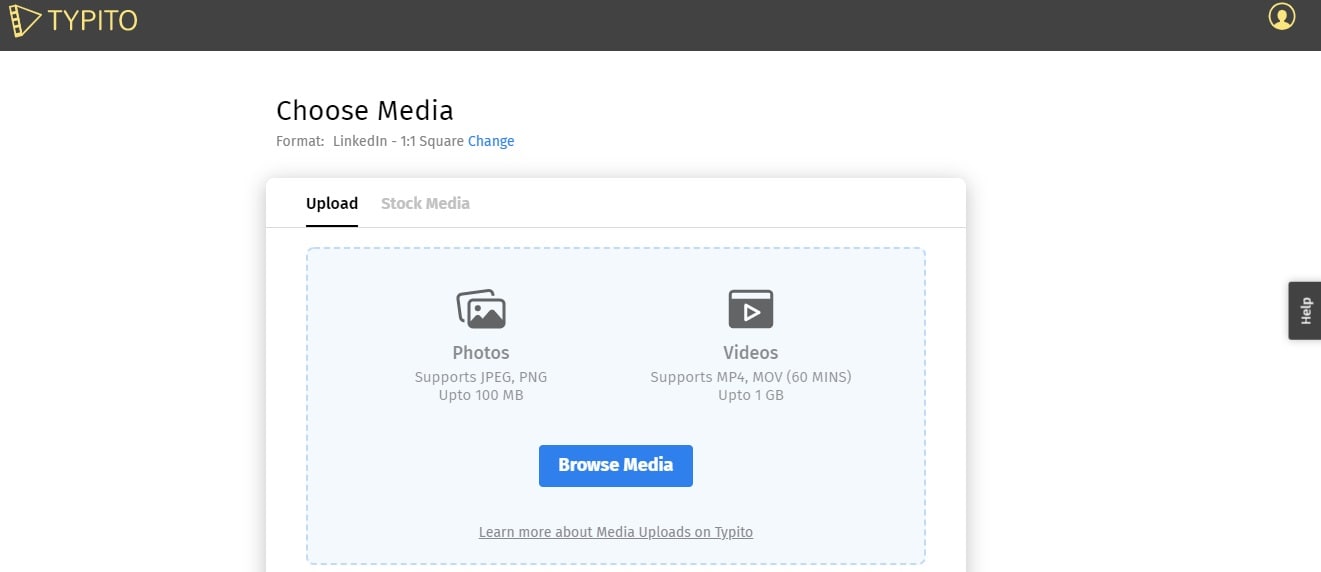Click the Photos image icon
Viewport: 1321px width, 572px height.
(x=481, y=309)
